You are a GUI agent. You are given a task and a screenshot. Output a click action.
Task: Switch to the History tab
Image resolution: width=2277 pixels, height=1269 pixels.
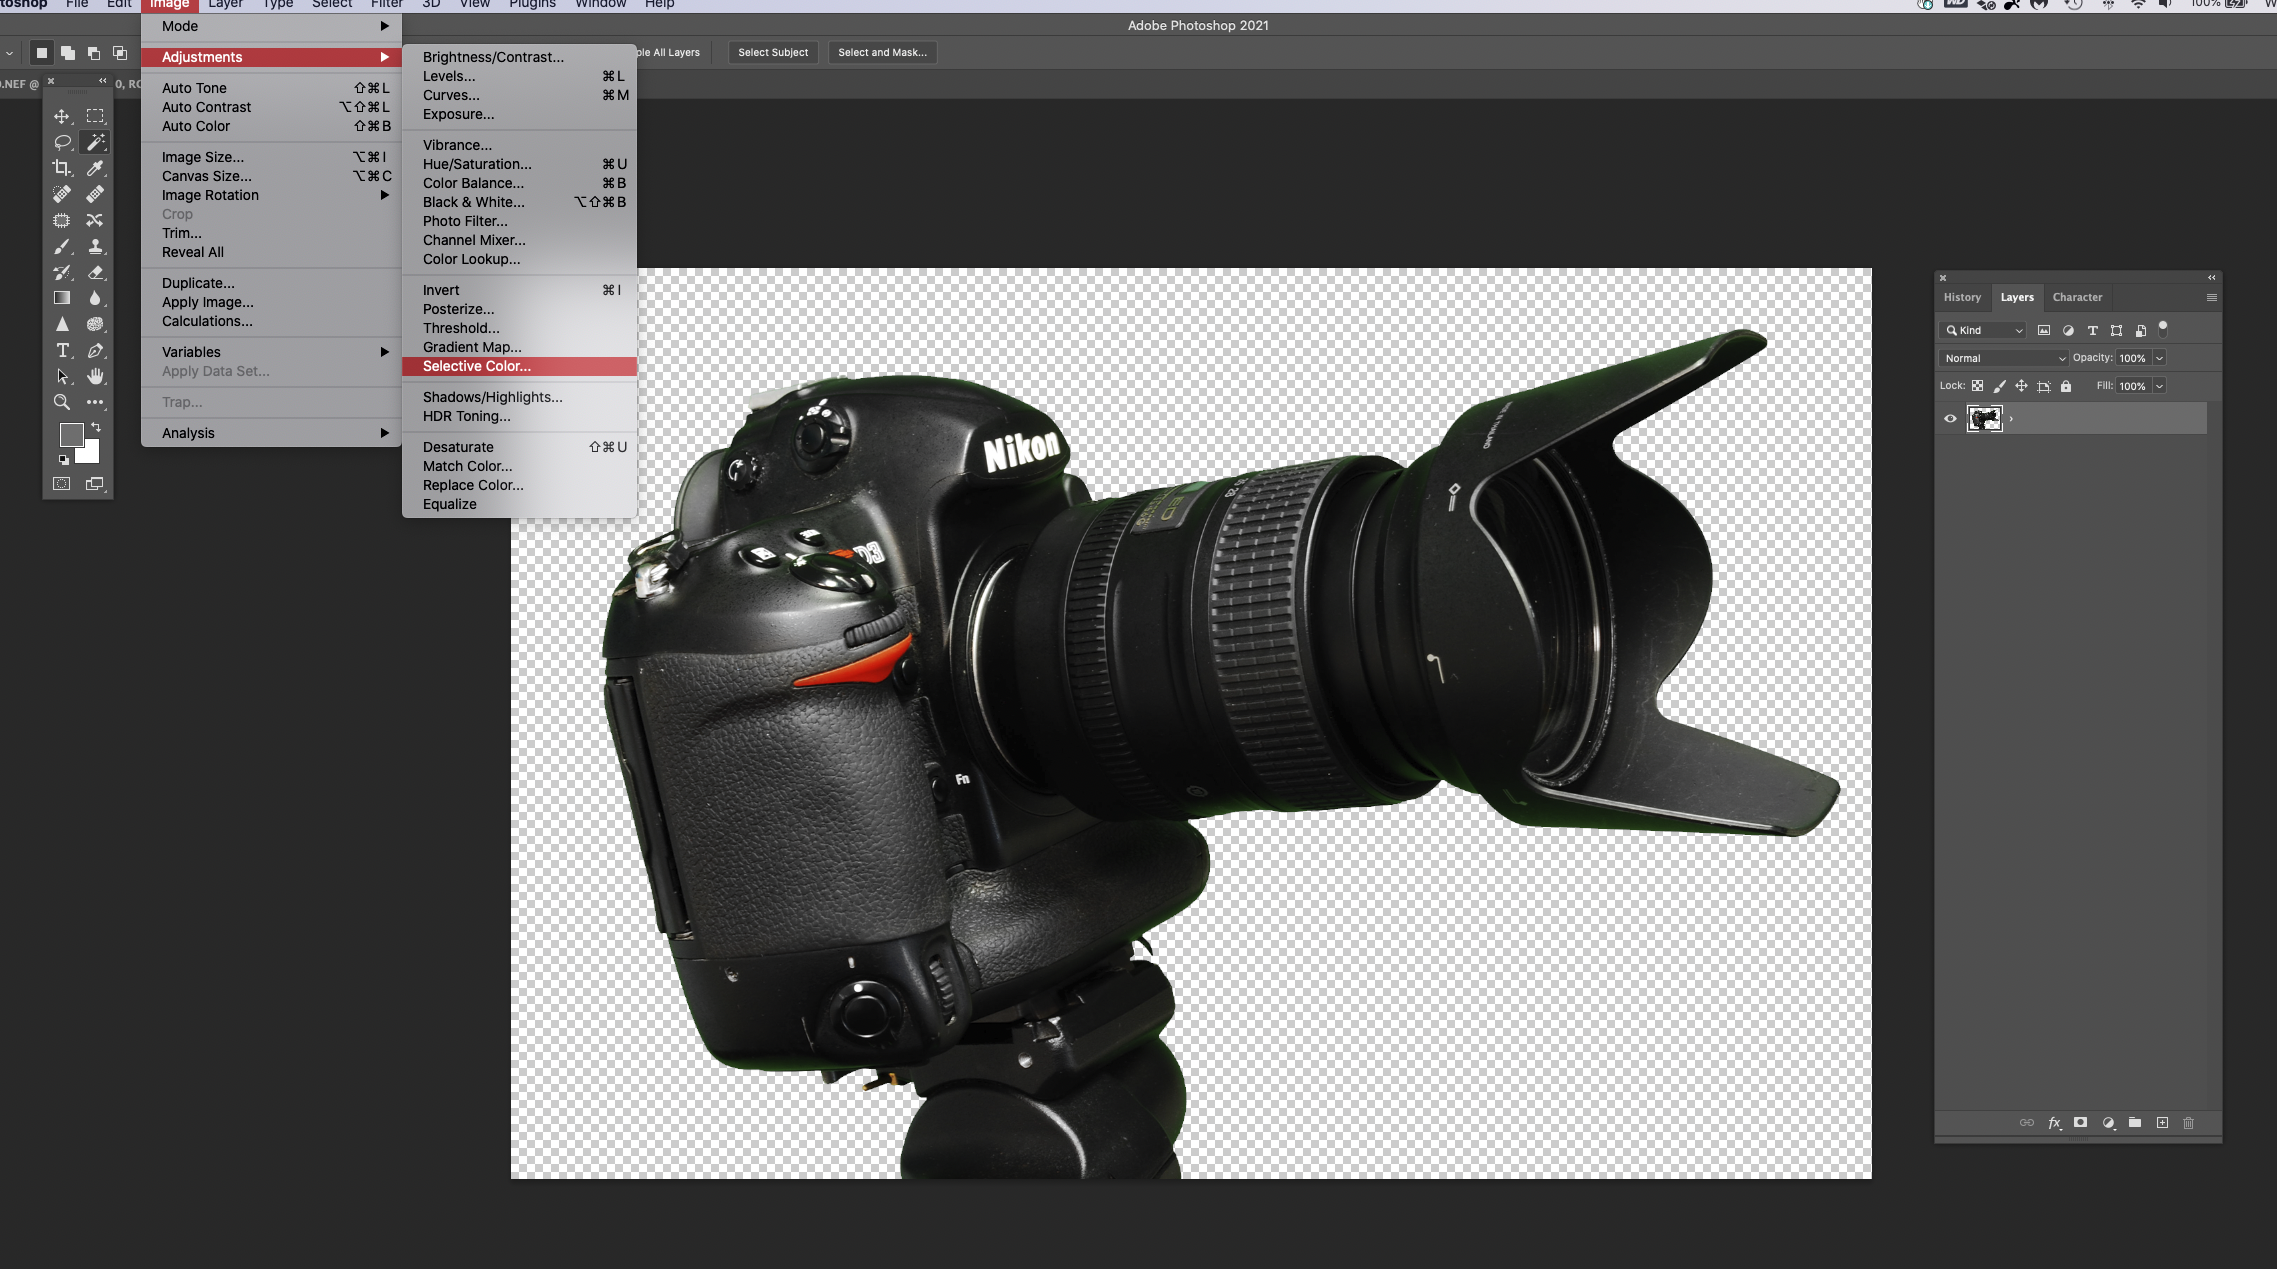[1961, 297]
